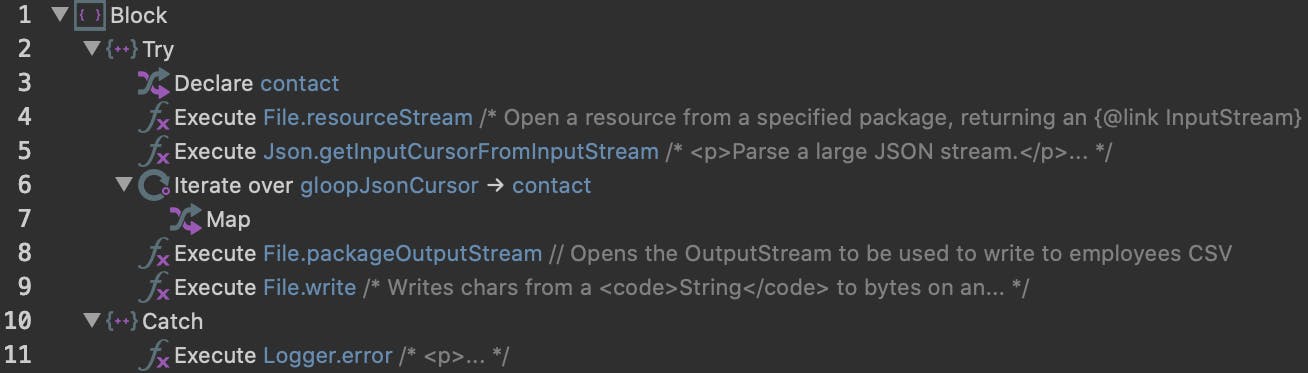Select line number 7 in gutter
1308x373 pixels.
tap(25, 219)
